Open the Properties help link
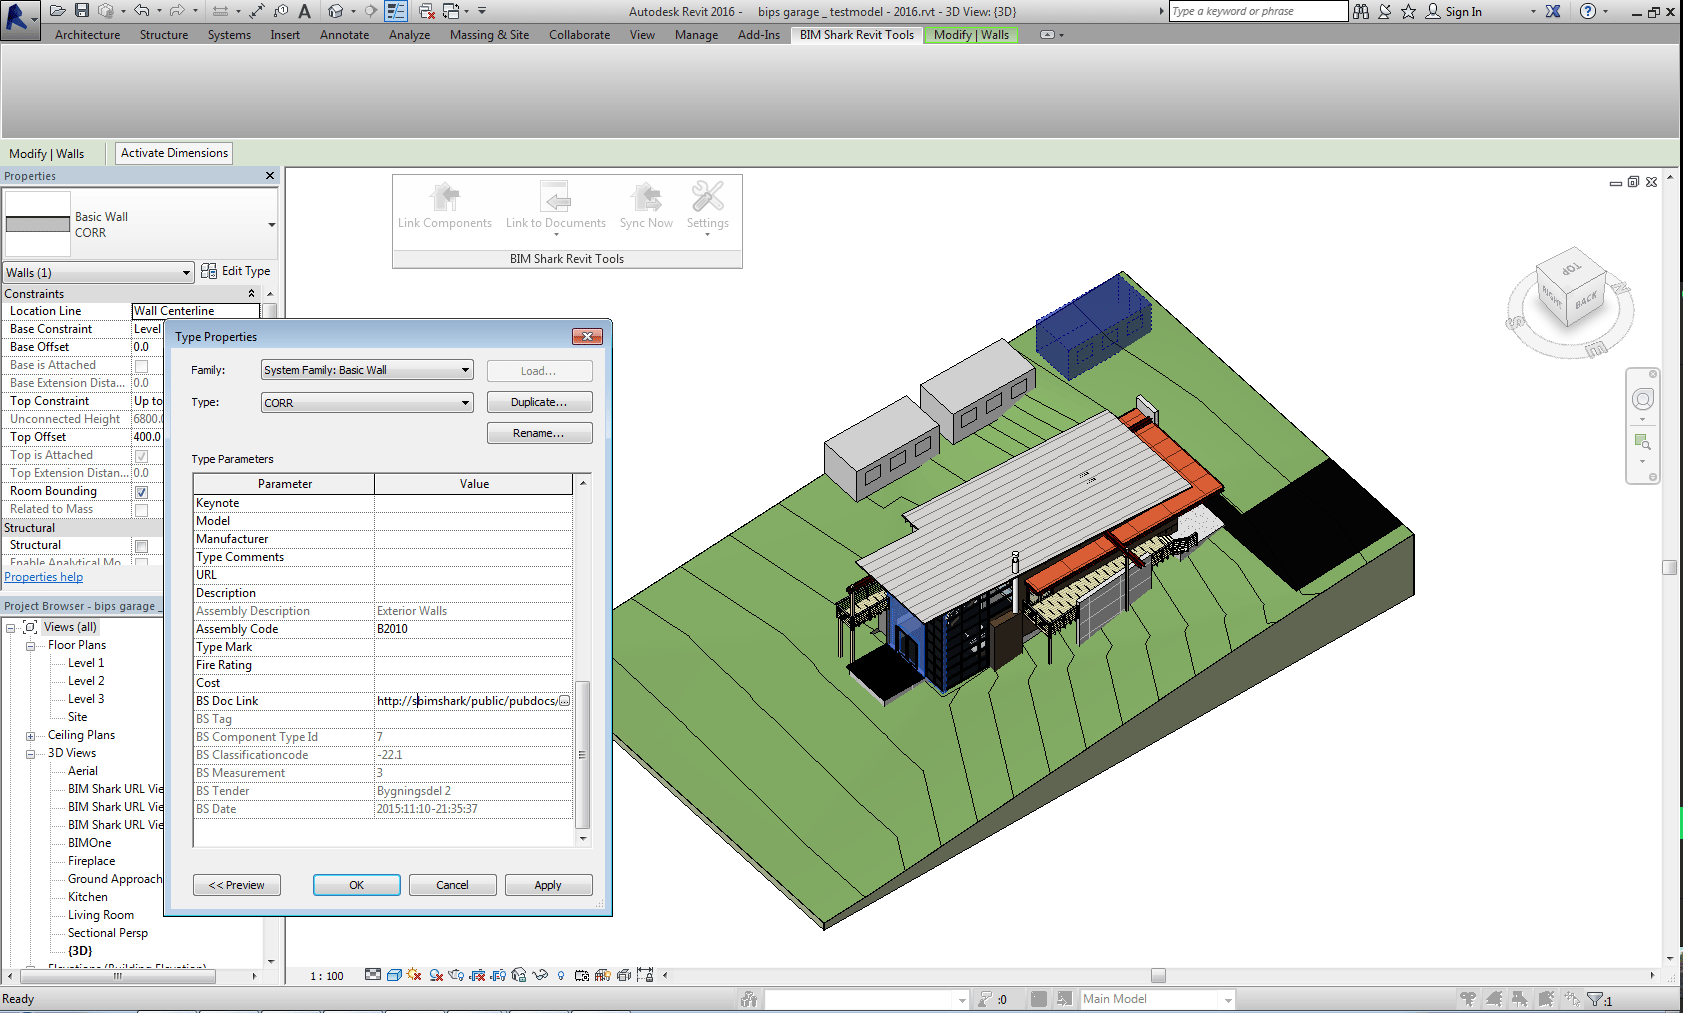The image size is (1683, 1013). coord(44,577)
